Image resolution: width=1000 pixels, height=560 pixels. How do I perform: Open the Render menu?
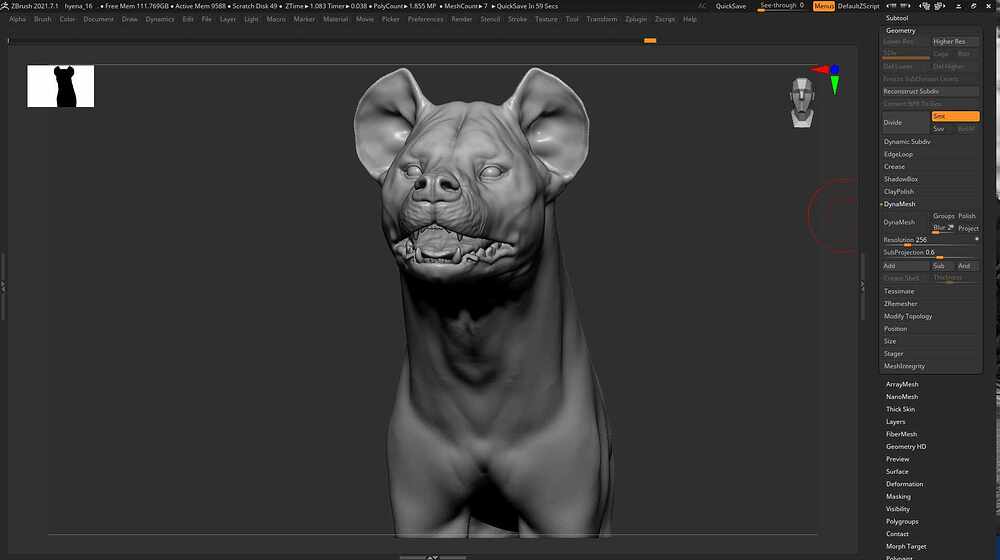click(462, 19)
